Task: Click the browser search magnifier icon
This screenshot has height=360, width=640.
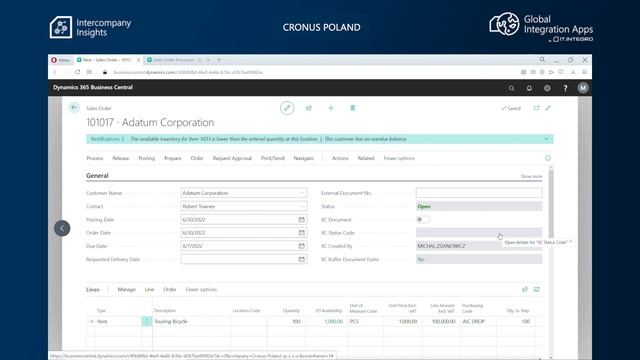Action: pos(542,60)
